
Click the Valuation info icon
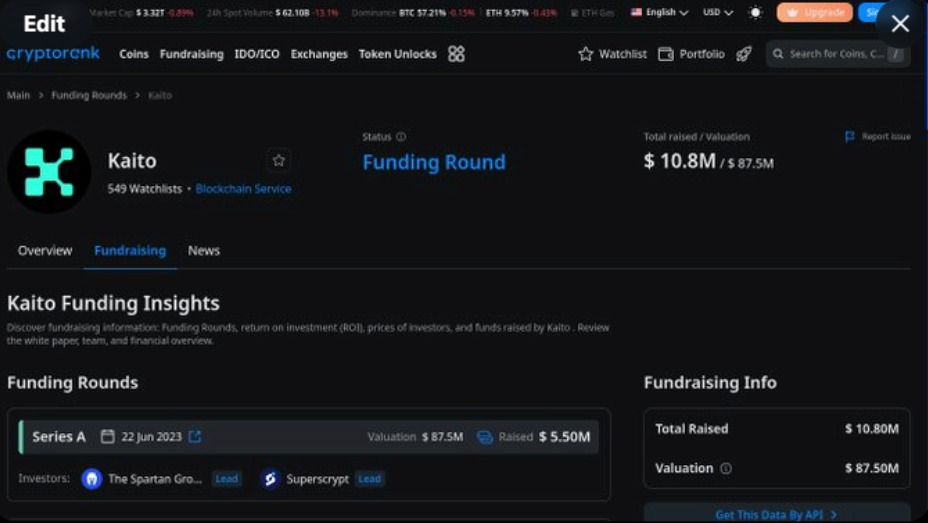726,469
